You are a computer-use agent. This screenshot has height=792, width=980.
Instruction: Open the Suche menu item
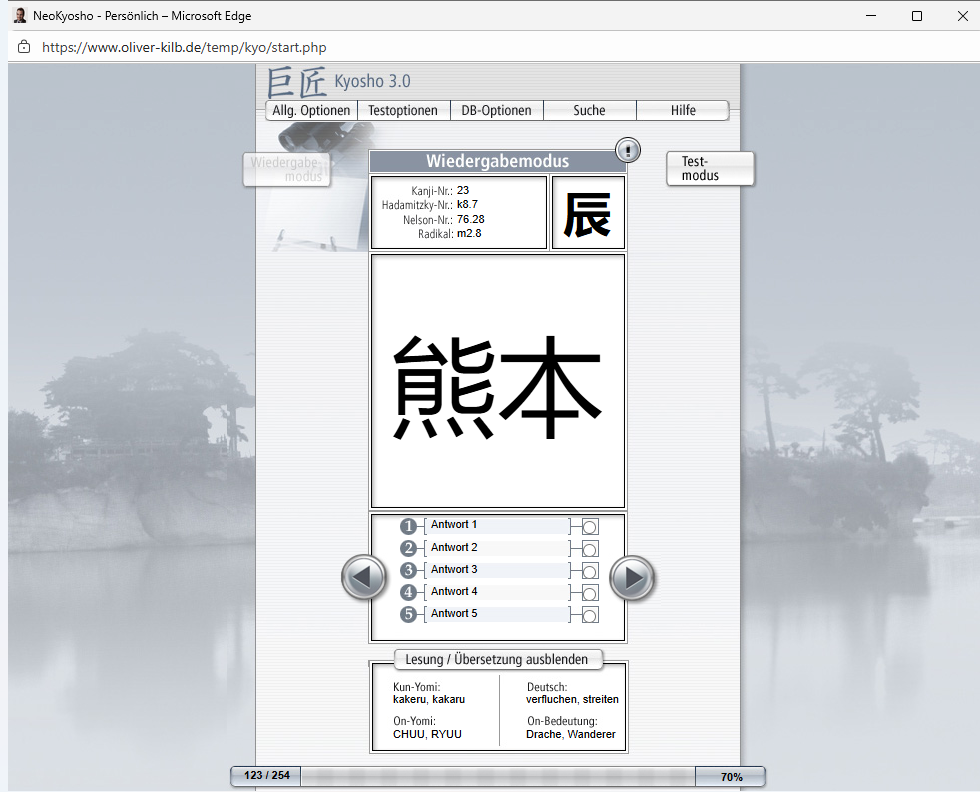point(589,111)
